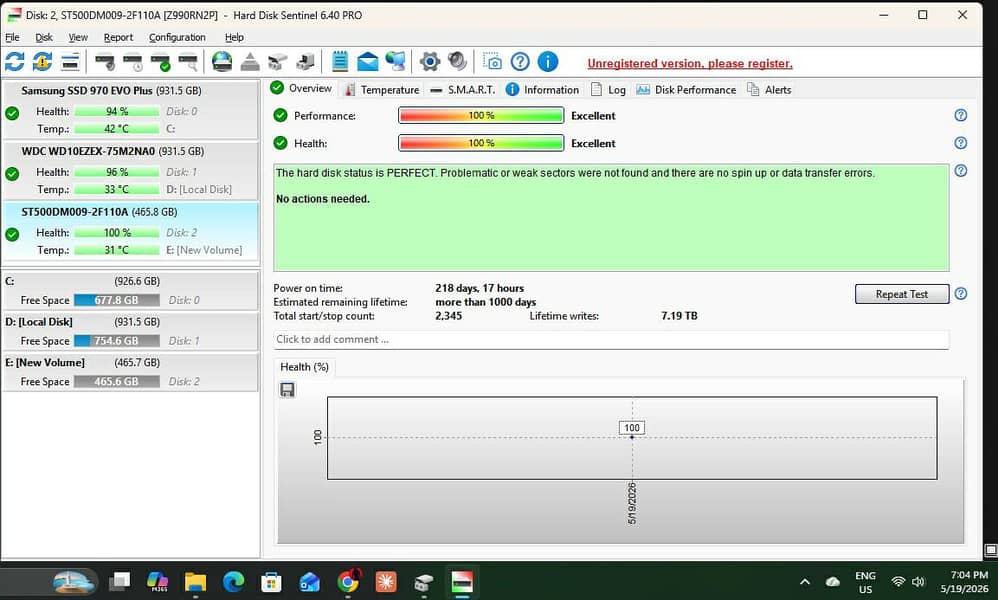Viewport: 998px width, 600px height.
Task: Click the Unregistered version, please register link
Action: pos(690,64)
